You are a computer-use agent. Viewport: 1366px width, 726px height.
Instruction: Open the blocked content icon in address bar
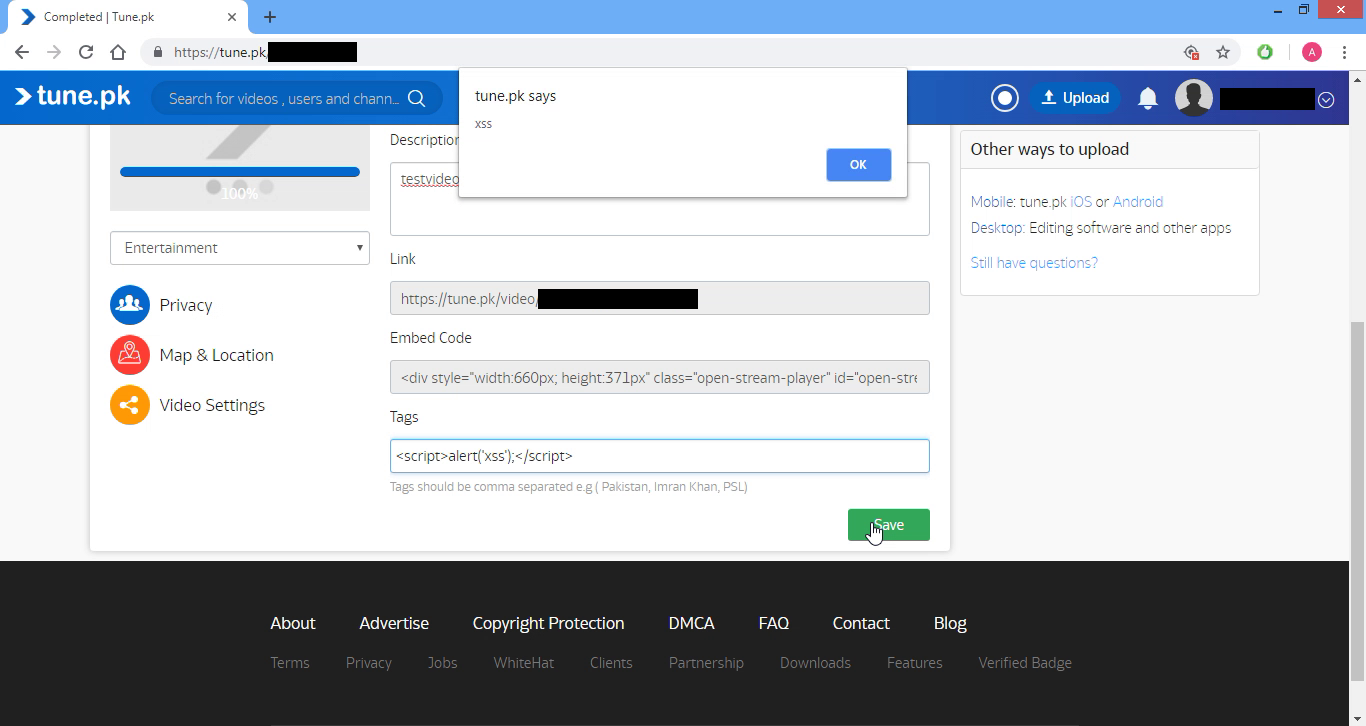(x=1191, y=52)
